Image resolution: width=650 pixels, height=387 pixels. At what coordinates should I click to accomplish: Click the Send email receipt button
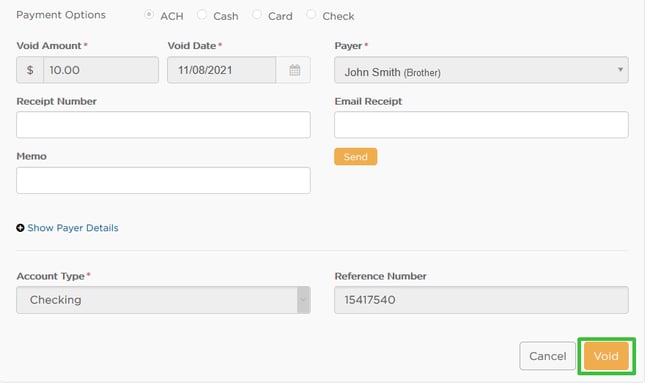(x=356, y=157)
